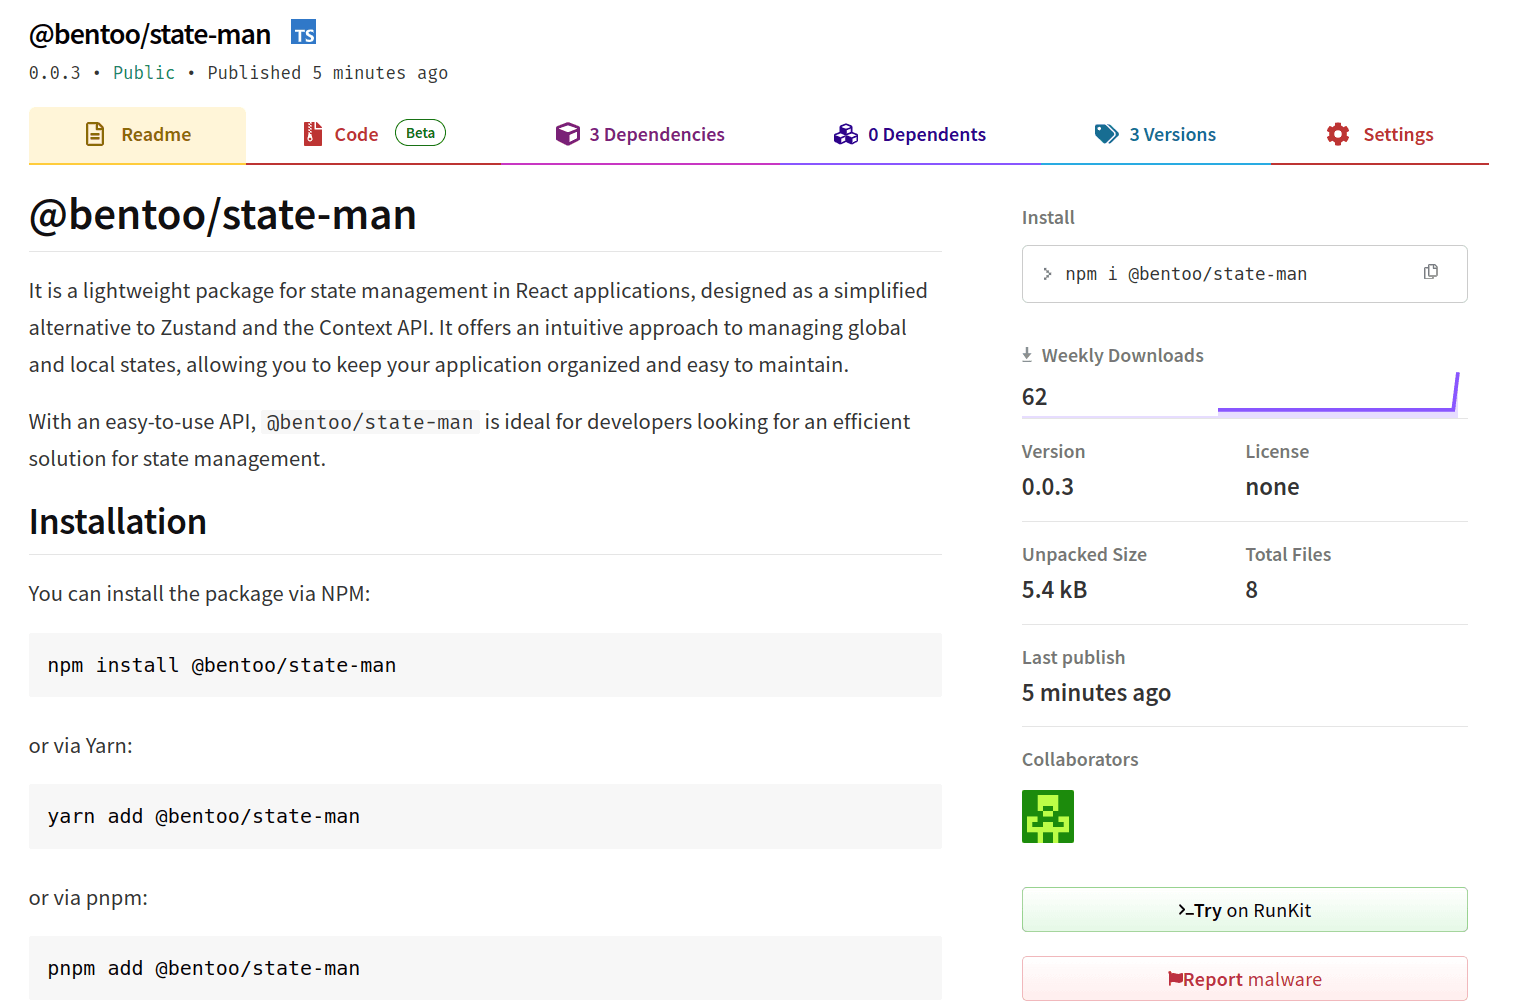The width and height of the screenshot is (1517, 1008).
Task: Open the package Settings tab
Action: [x=1380, y=135]
